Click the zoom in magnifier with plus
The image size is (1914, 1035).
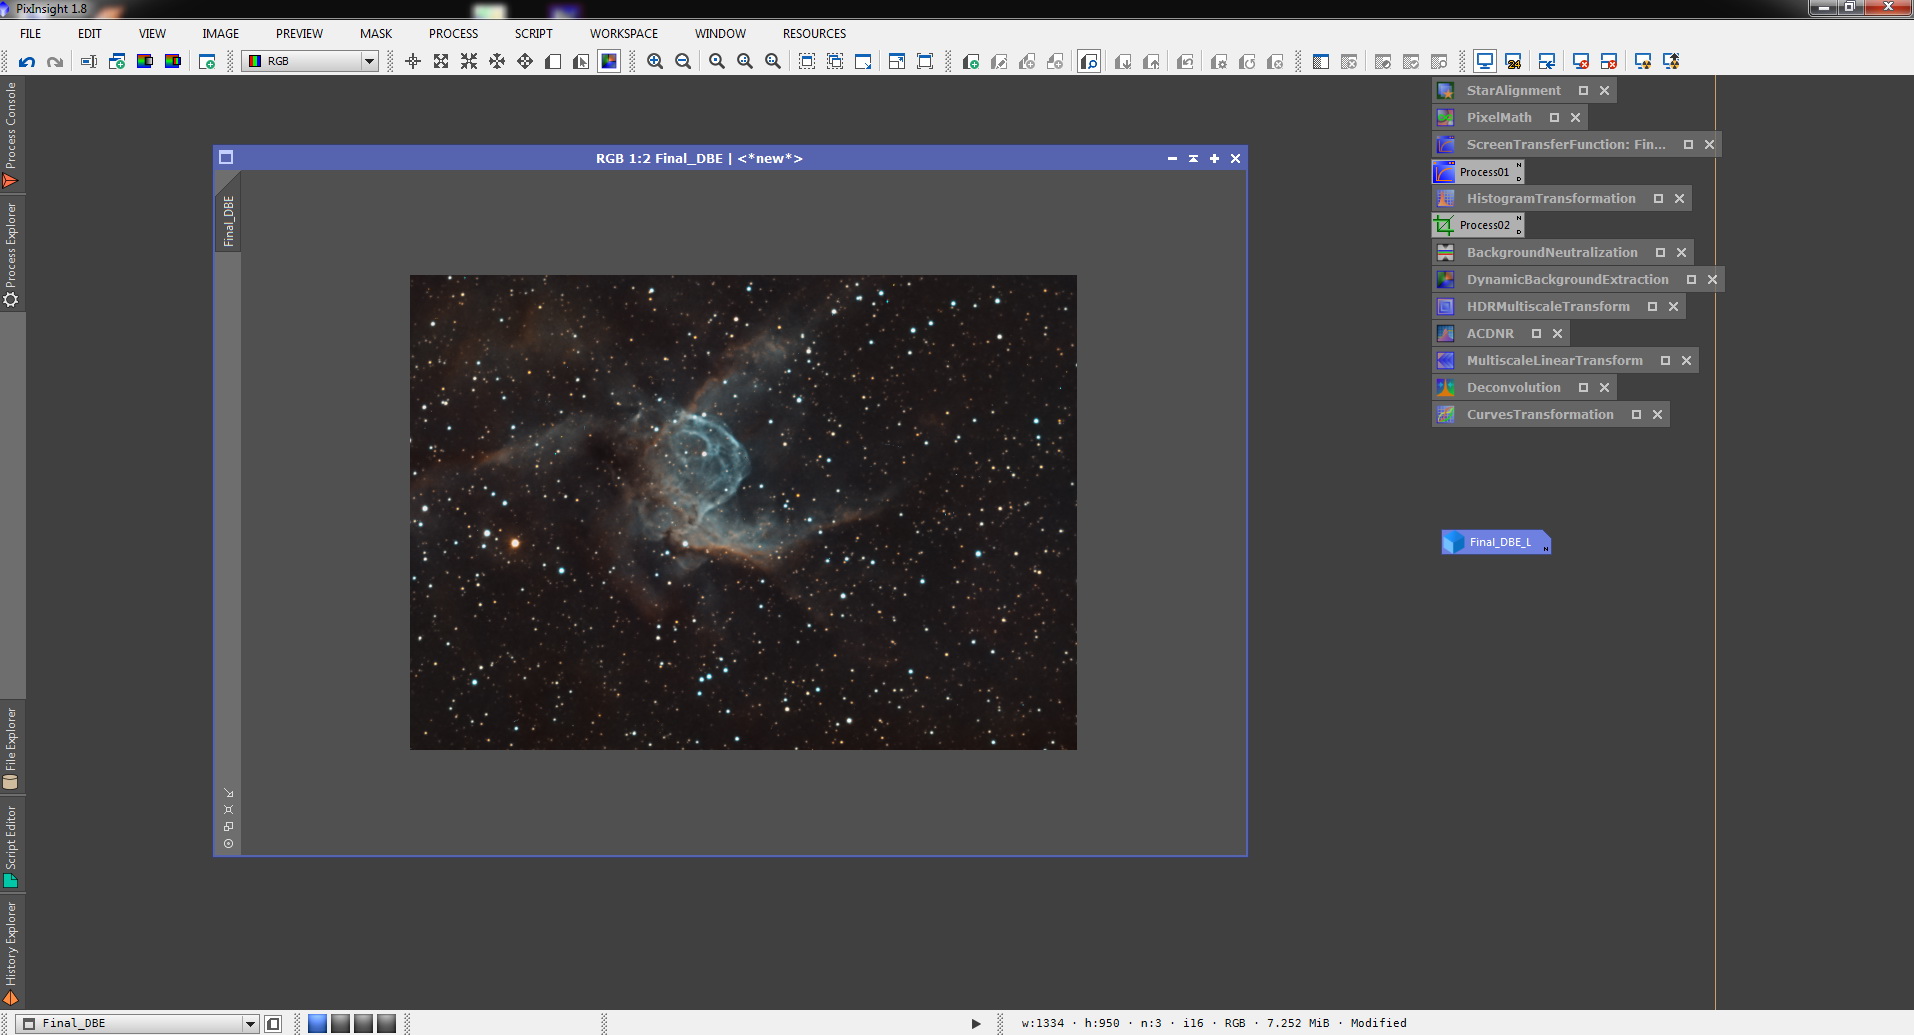pyautogui.click(x=655, y=62)
